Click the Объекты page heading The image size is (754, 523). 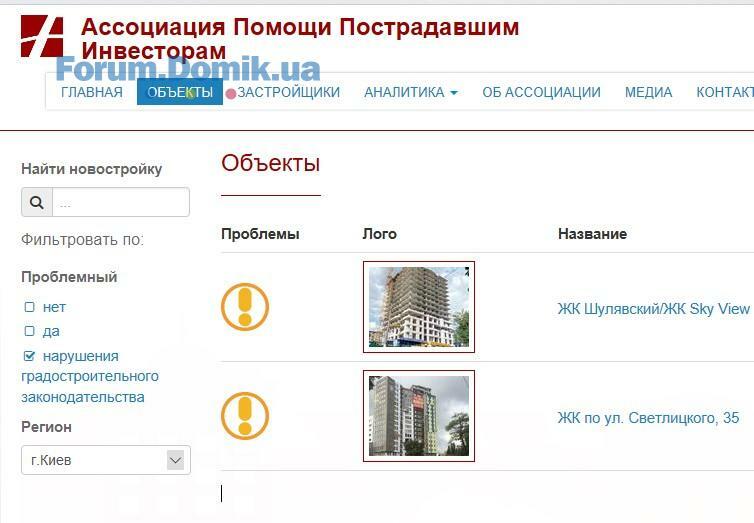271,163
